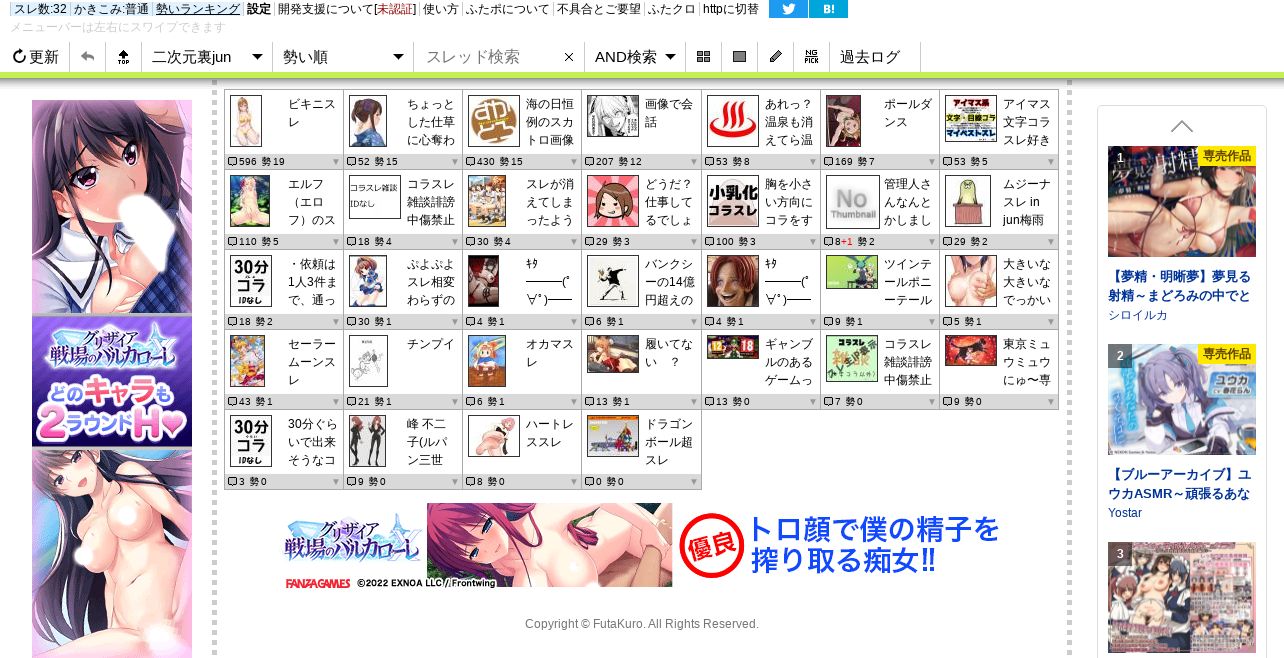Click the back arrow icon in toolbar

pyautogui.click(x=87, y=57)
